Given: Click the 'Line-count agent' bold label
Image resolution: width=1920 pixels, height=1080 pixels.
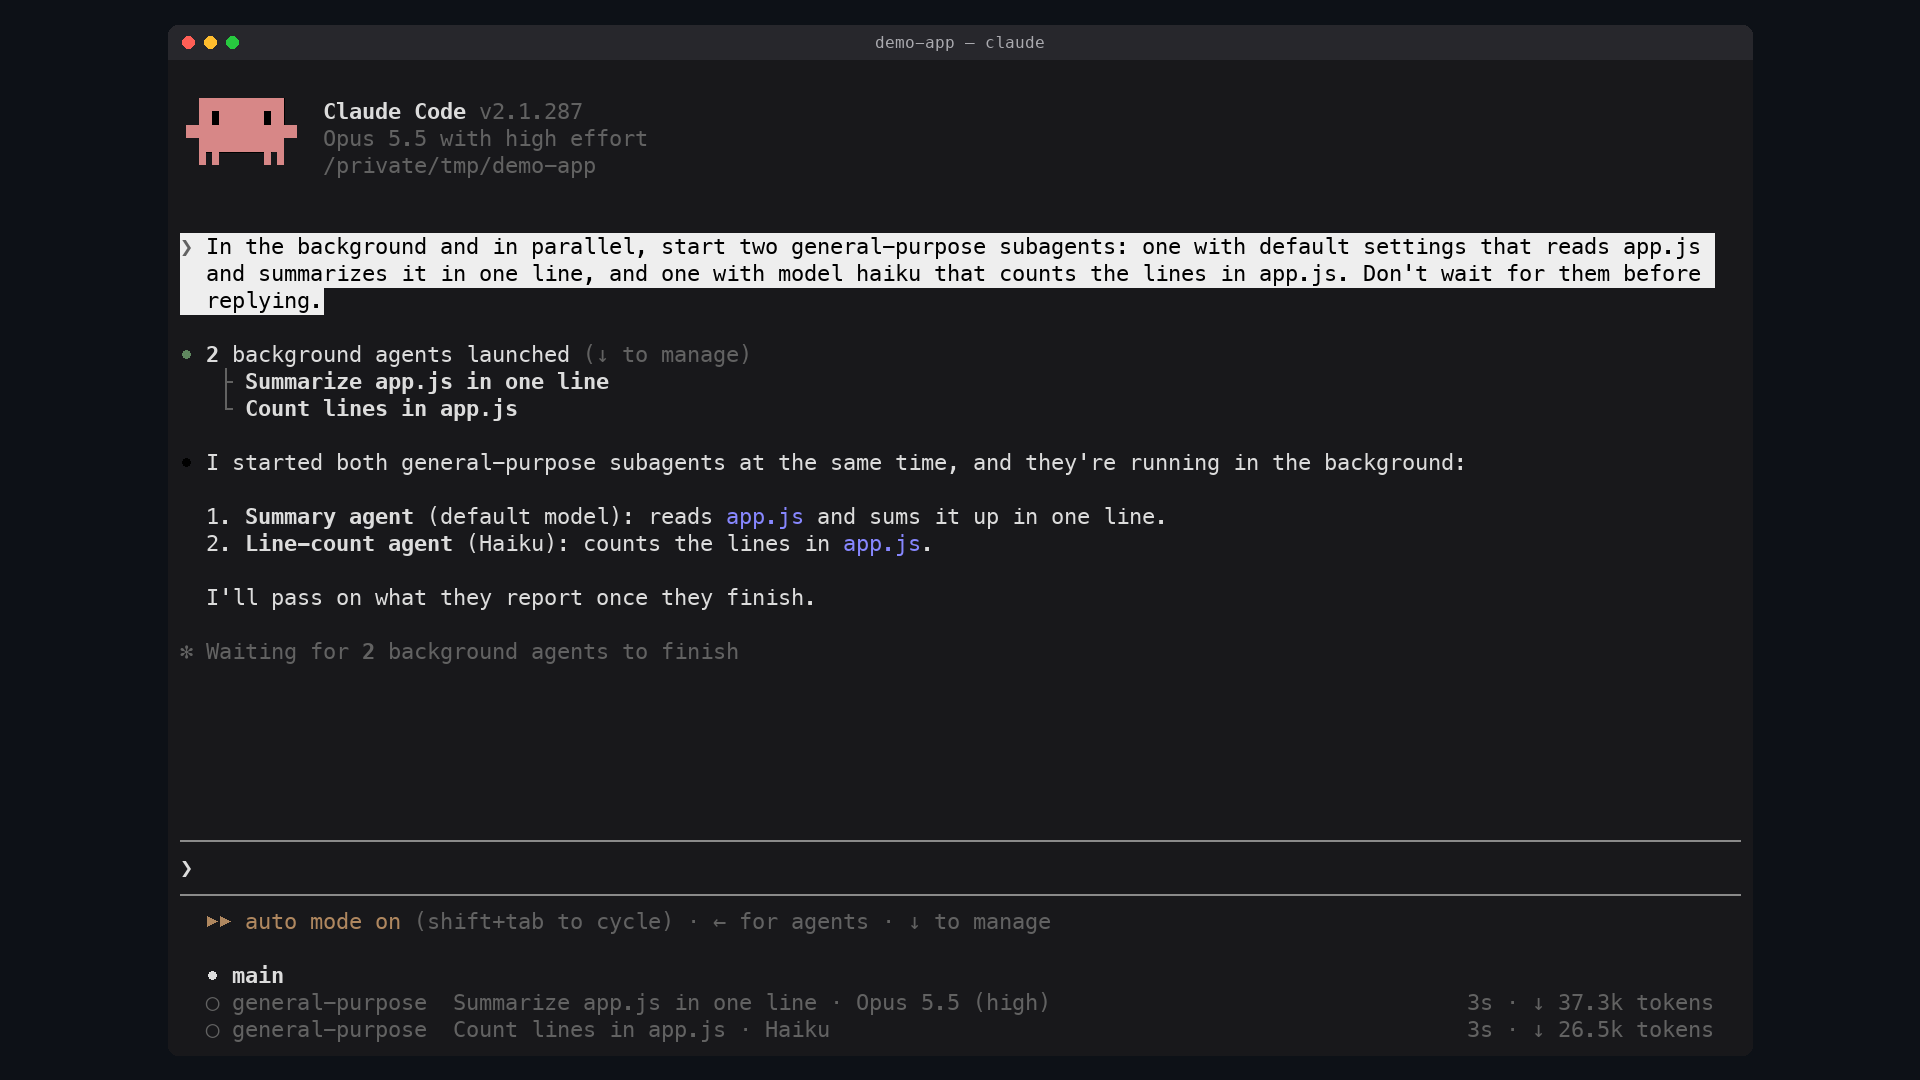Looking at the screenshot, I should [x=349, y=544].
